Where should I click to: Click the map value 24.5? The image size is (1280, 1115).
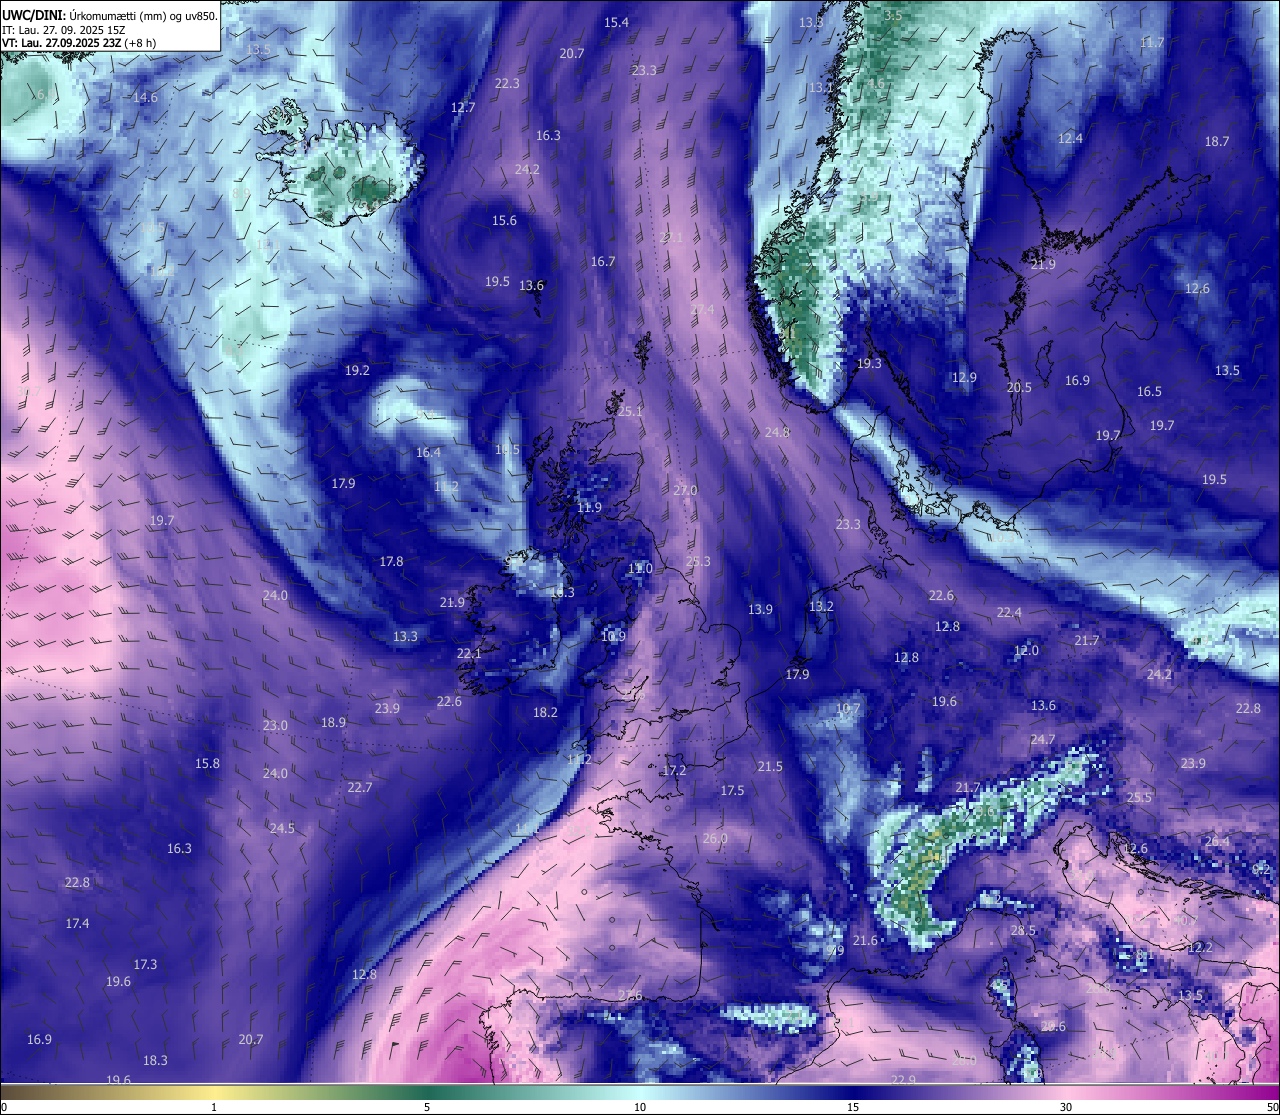point(282,828)
